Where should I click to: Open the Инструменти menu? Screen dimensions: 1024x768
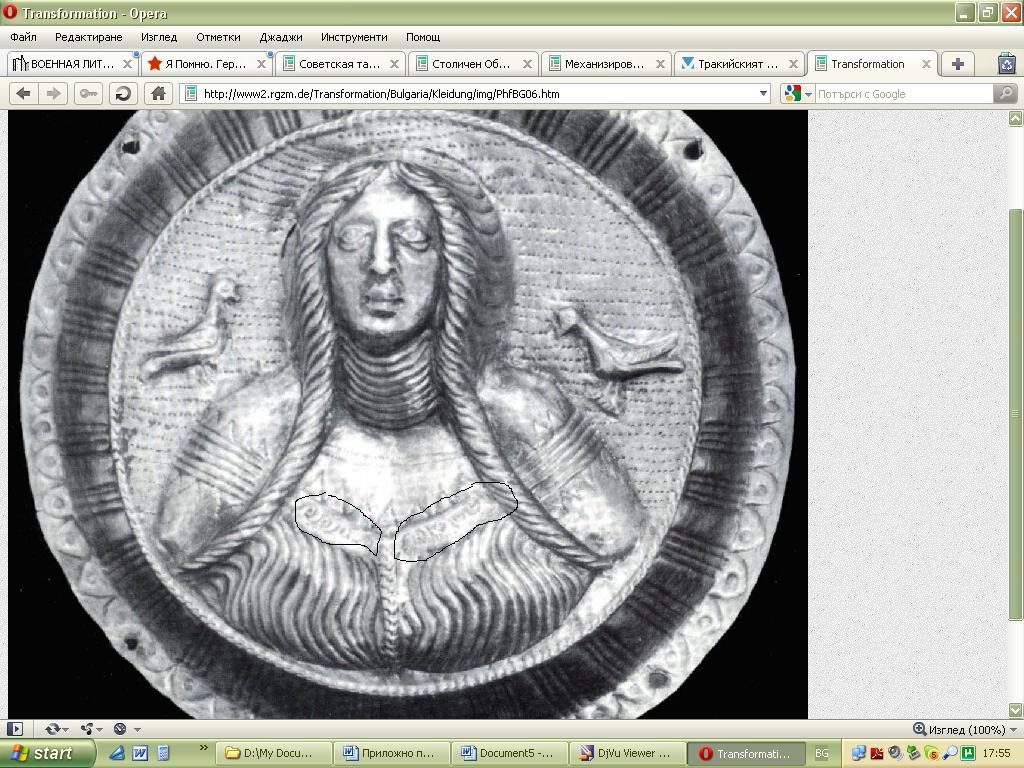354,37
